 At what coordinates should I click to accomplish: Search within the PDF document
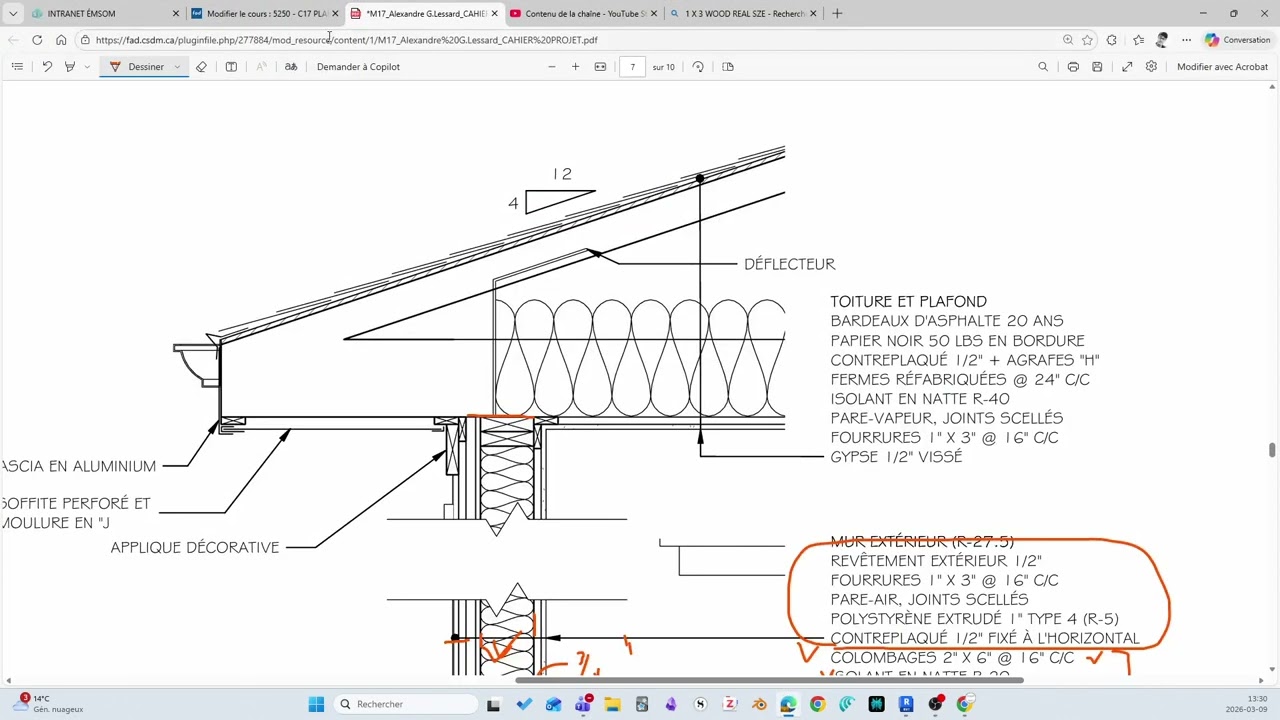(x=1043, y=67)
